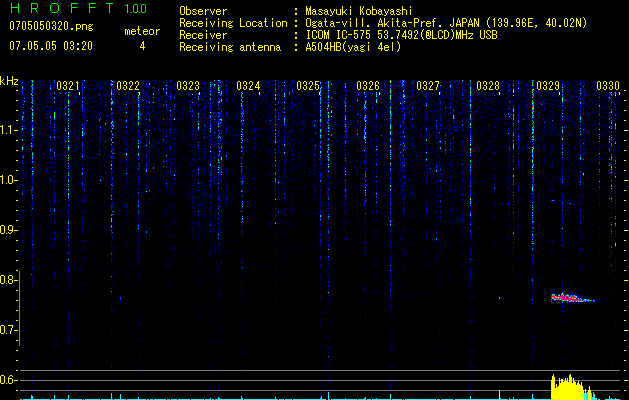The height and width of the screenshot is (400, 629).
Task: Click the 0330 time marker
Action: point(608,86)
